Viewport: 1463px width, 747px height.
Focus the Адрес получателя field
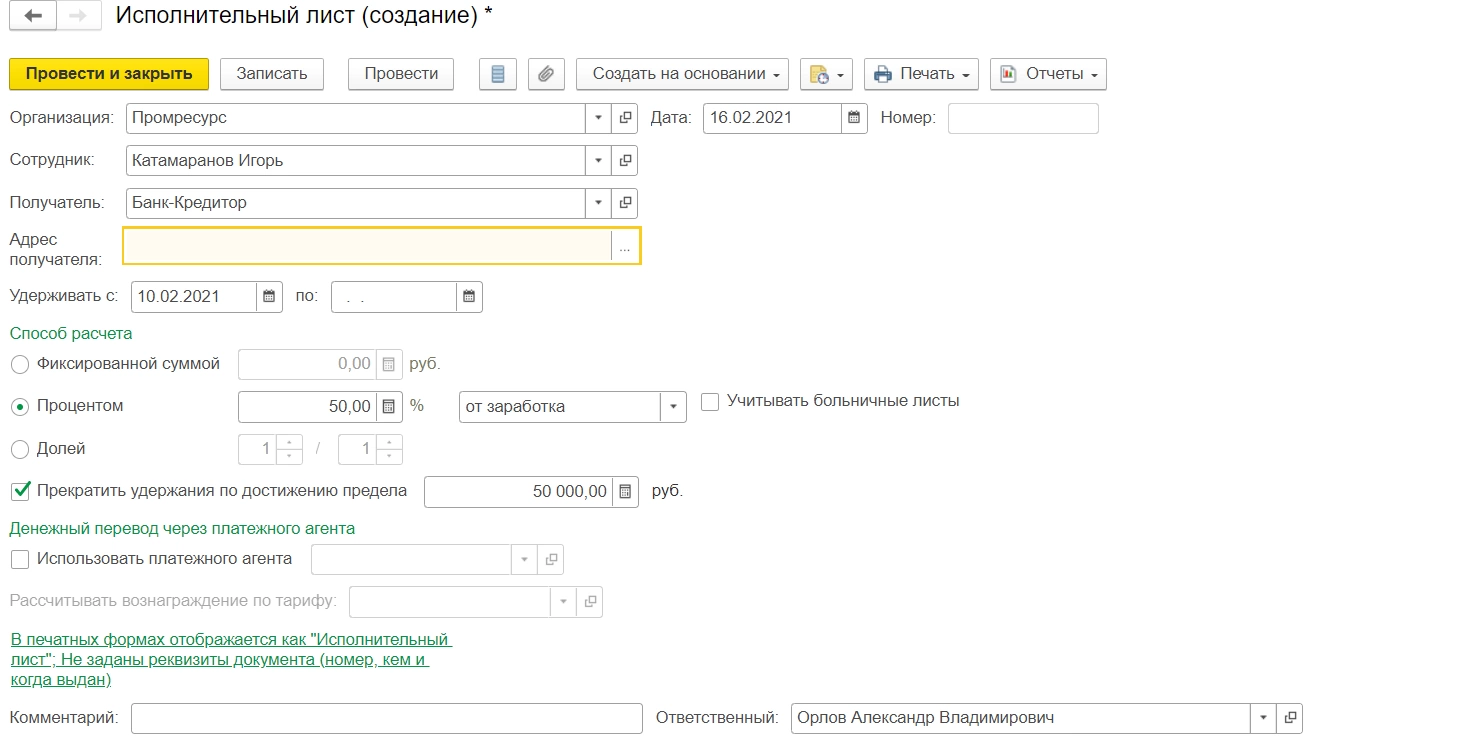click(367, 246)
